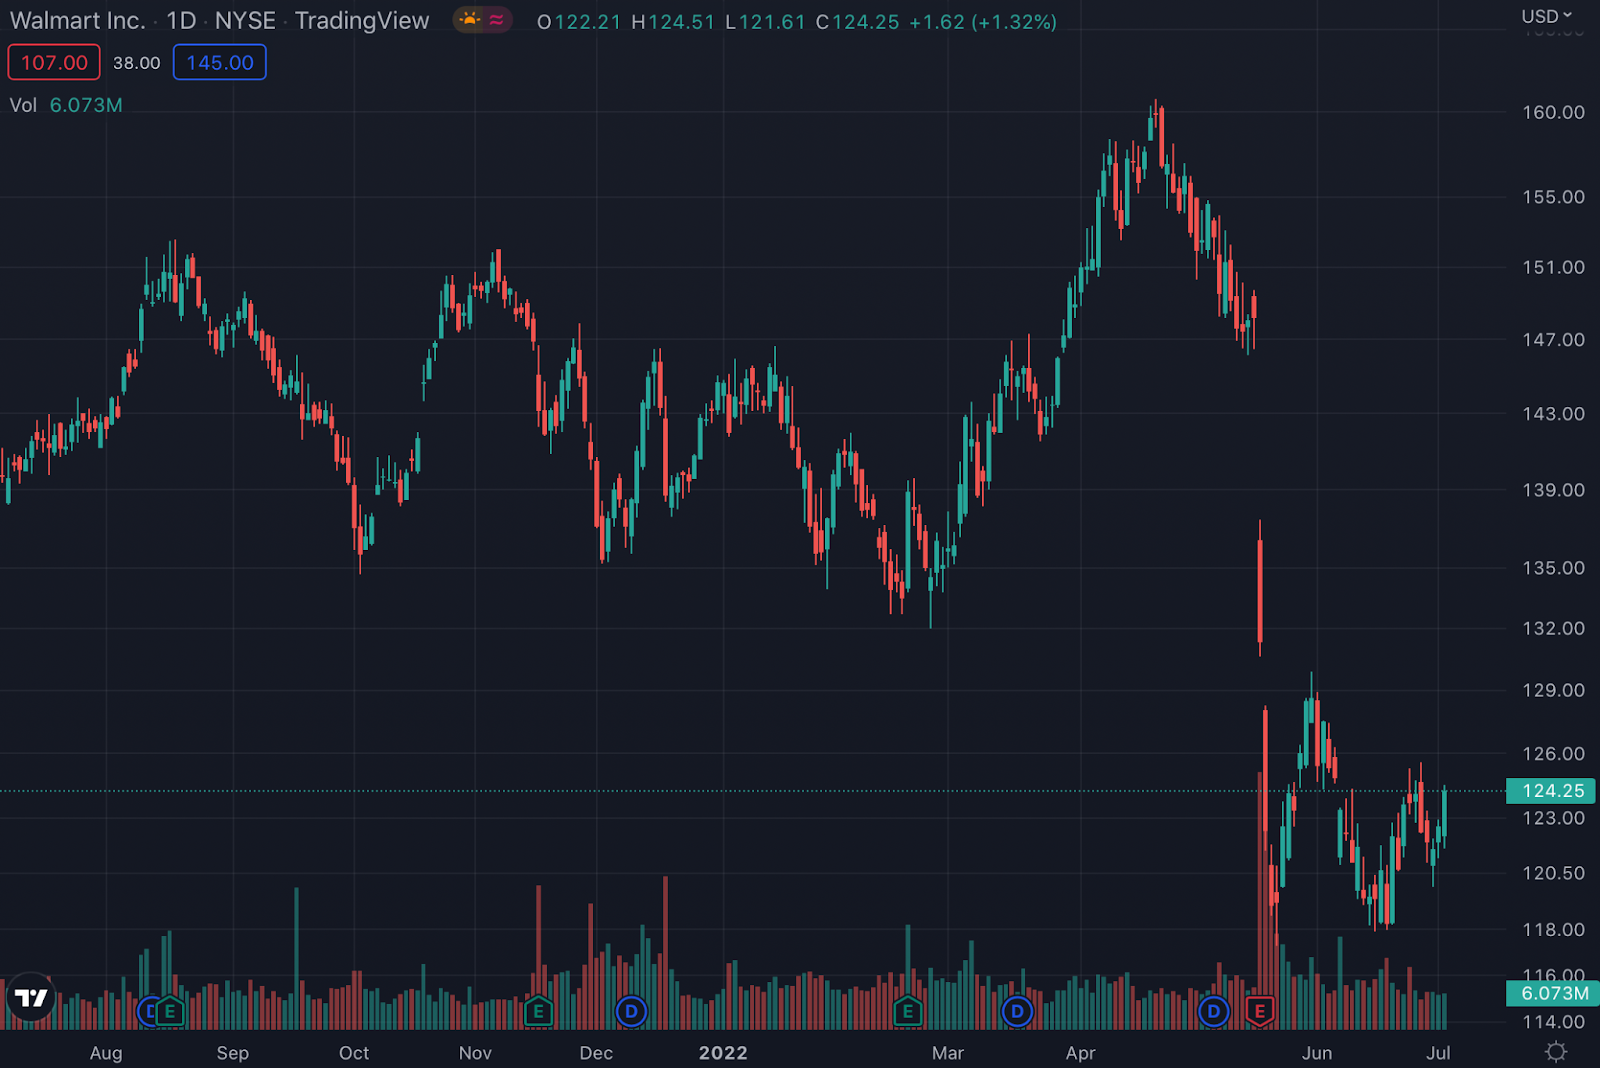Click the red 107.00 sell button
This screenshot has height=1068, width=1600.
(54, 62)
